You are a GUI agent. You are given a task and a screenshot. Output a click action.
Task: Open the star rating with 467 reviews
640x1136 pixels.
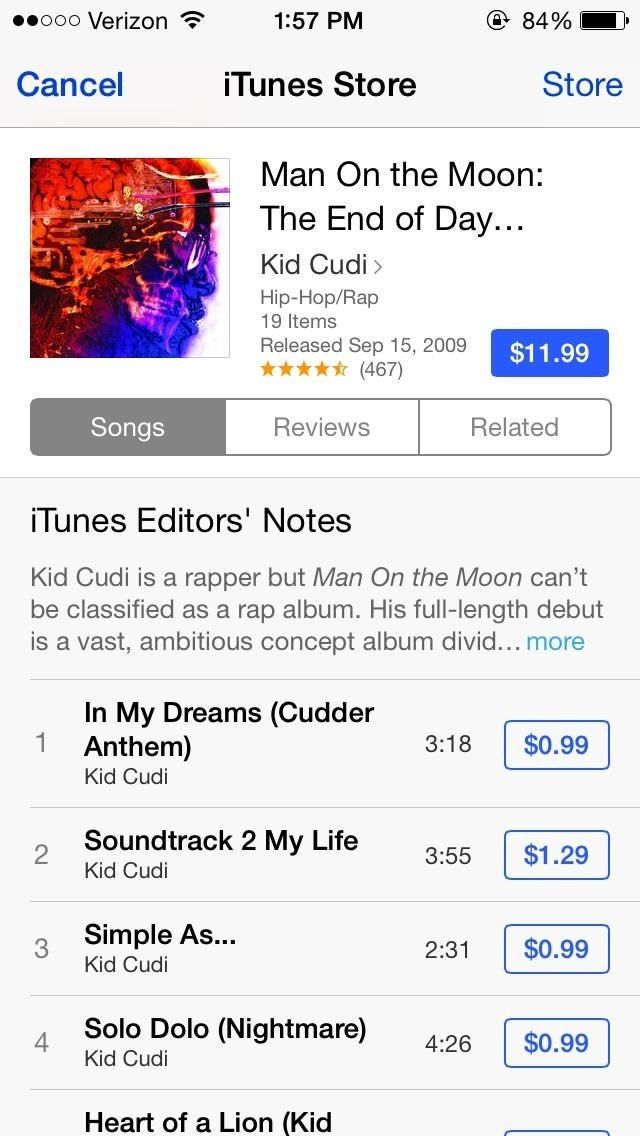click(331, 369)
